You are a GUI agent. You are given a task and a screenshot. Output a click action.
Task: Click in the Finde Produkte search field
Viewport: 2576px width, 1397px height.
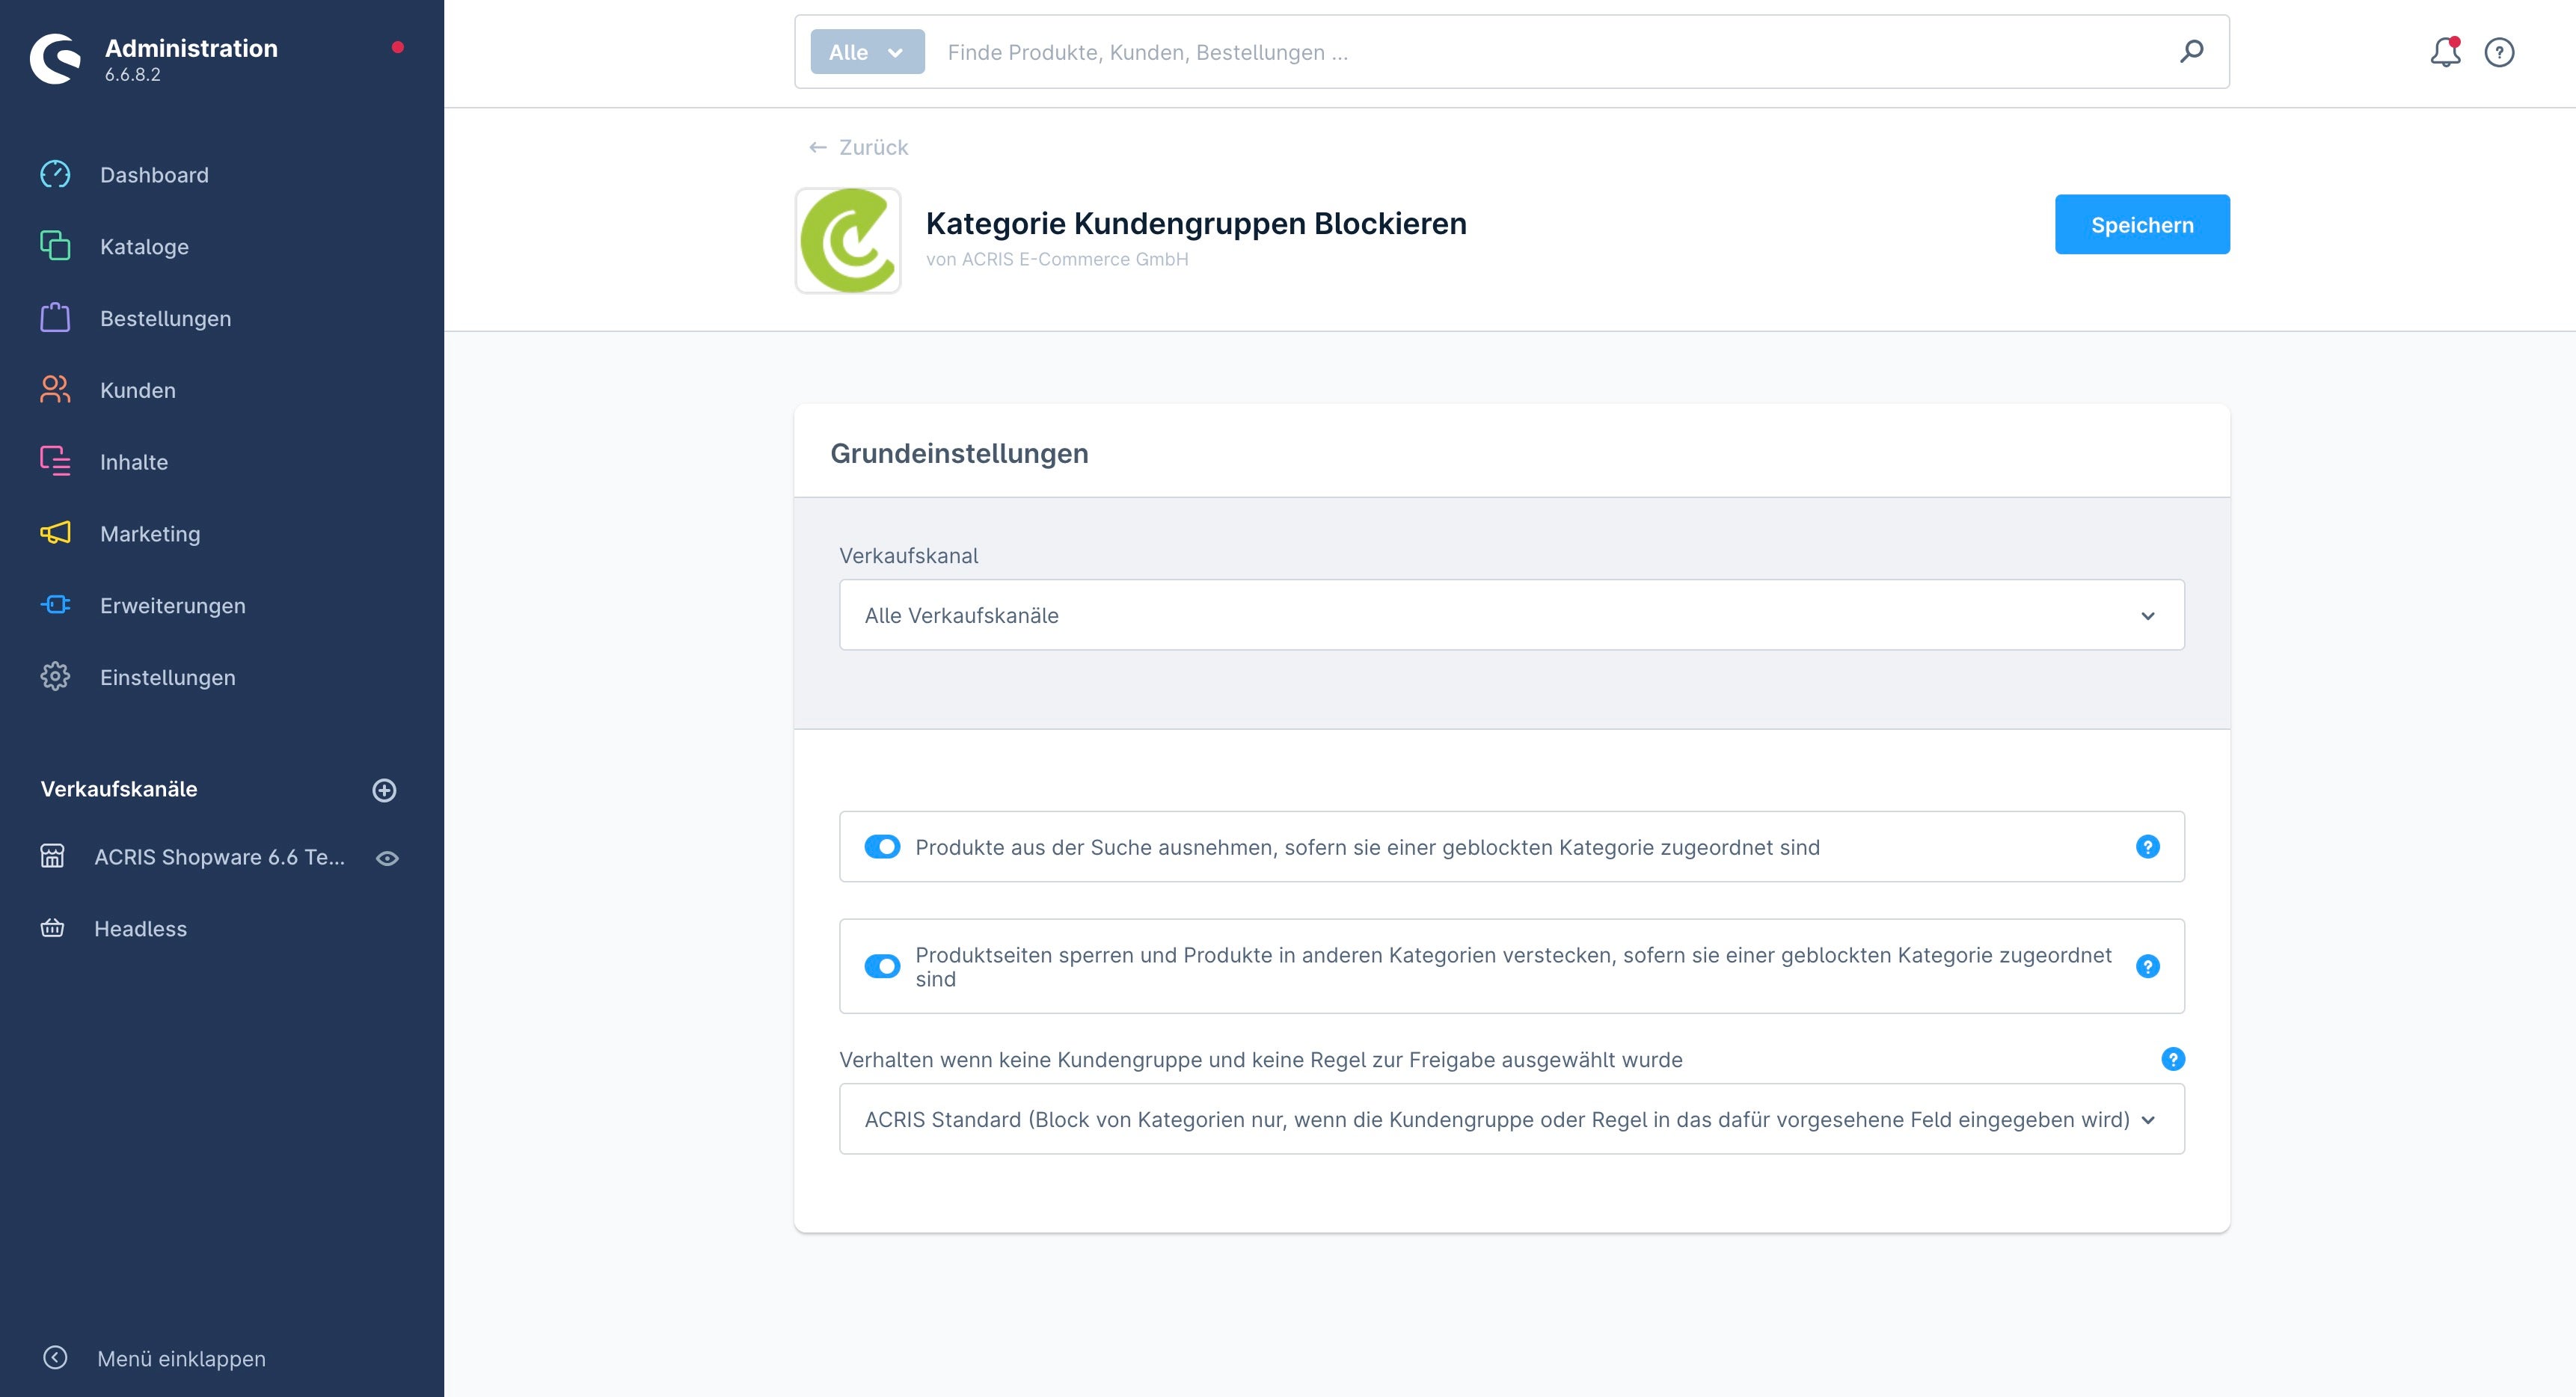tap(1550, 52)
